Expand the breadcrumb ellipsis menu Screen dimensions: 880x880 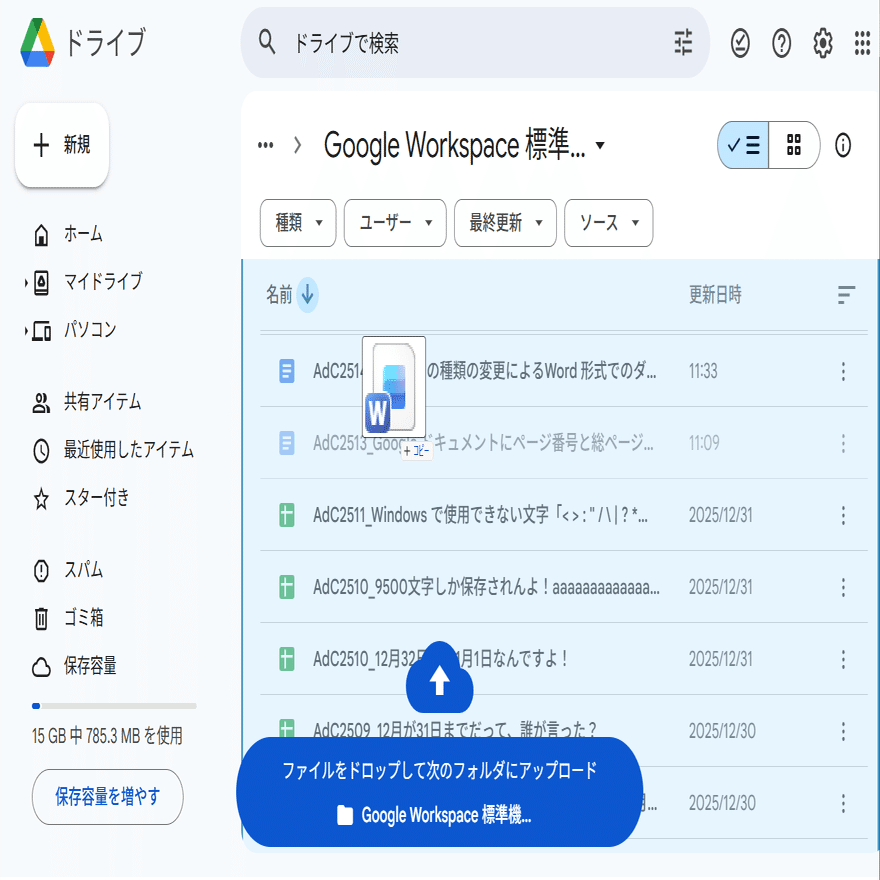click(x=265, y=145)
